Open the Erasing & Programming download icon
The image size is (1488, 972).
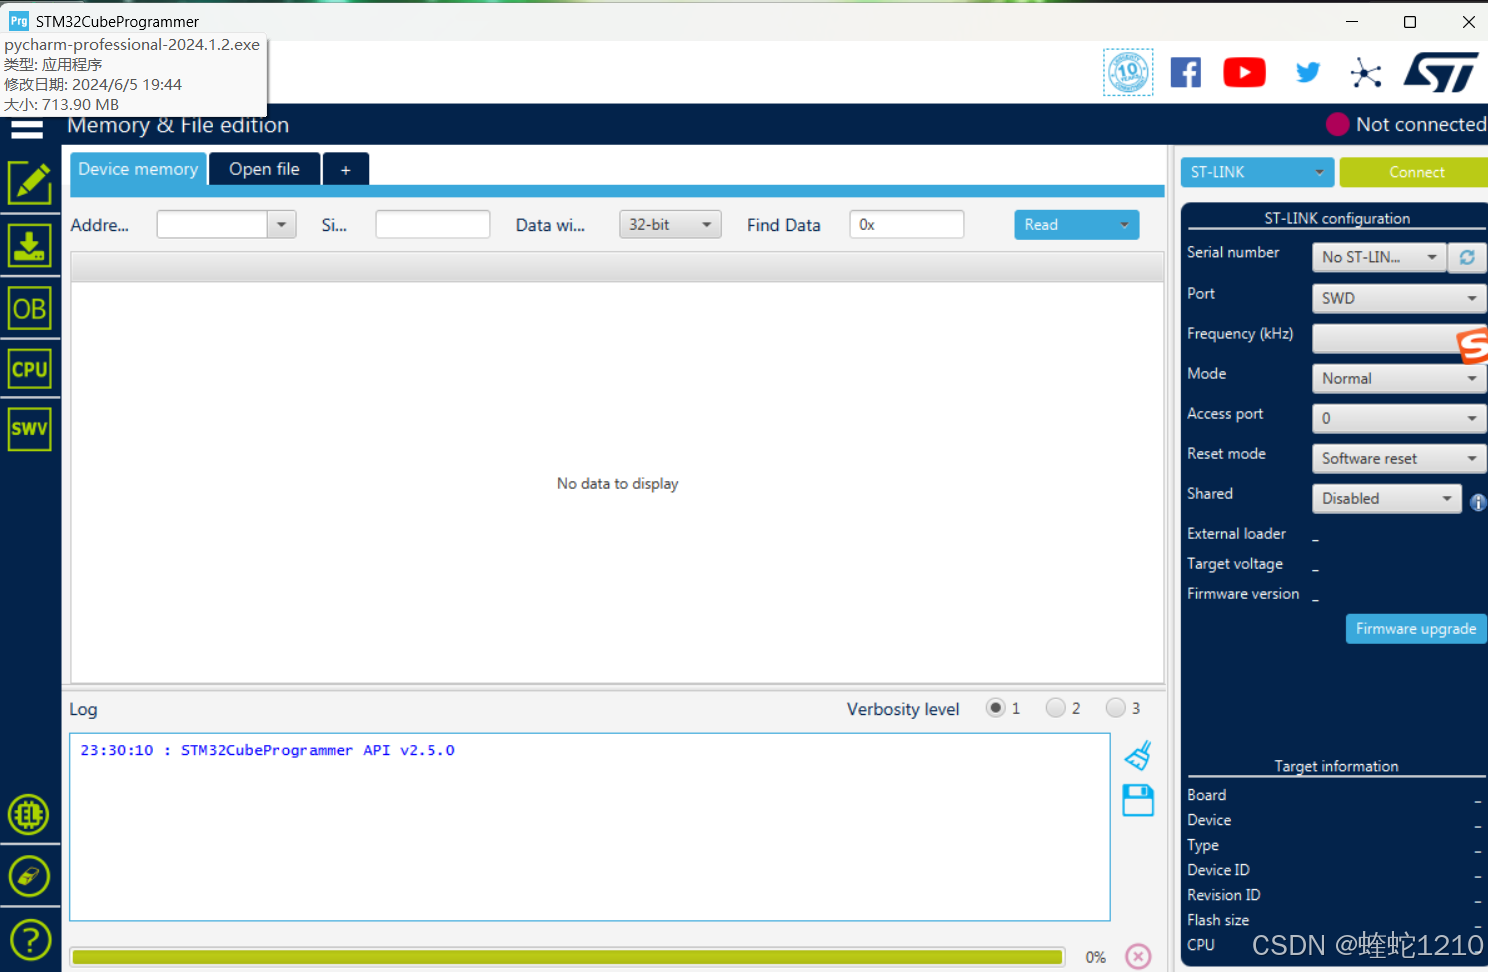point(30,245)
